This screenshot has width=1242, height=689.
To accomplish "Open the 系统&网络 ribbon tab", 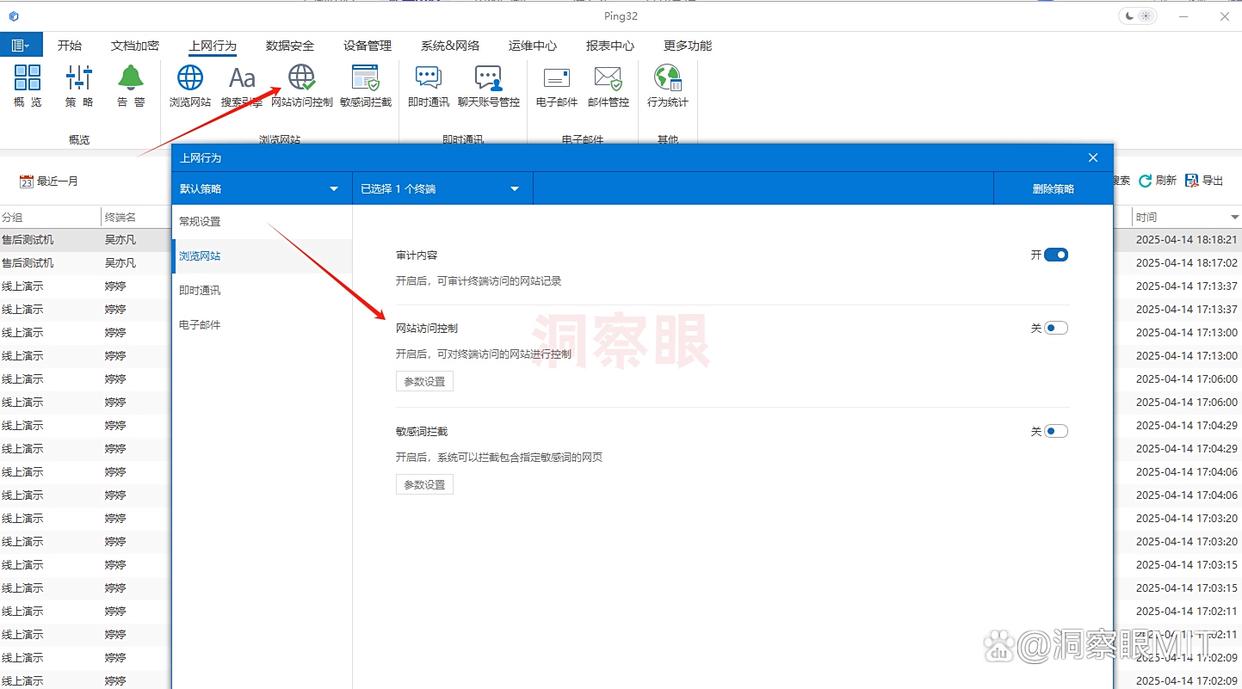I will coord(449,45).
